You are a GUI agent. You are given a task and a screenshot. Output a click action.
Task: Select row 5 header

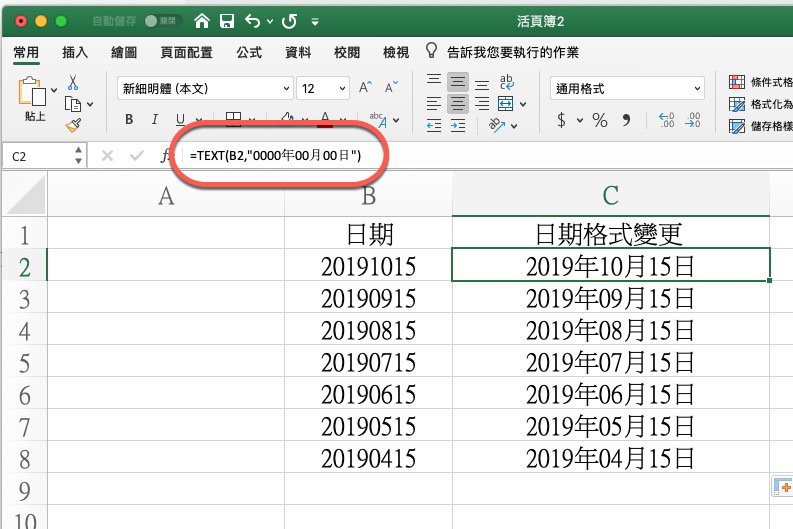[x=24, y=363]
